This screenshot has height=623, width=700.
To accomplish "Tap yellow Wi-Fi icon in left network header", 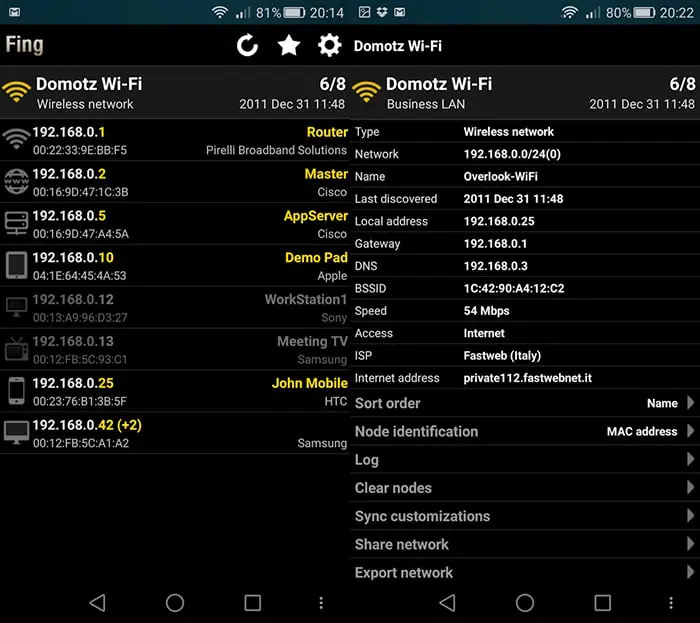I will click(x=16, y=92).
